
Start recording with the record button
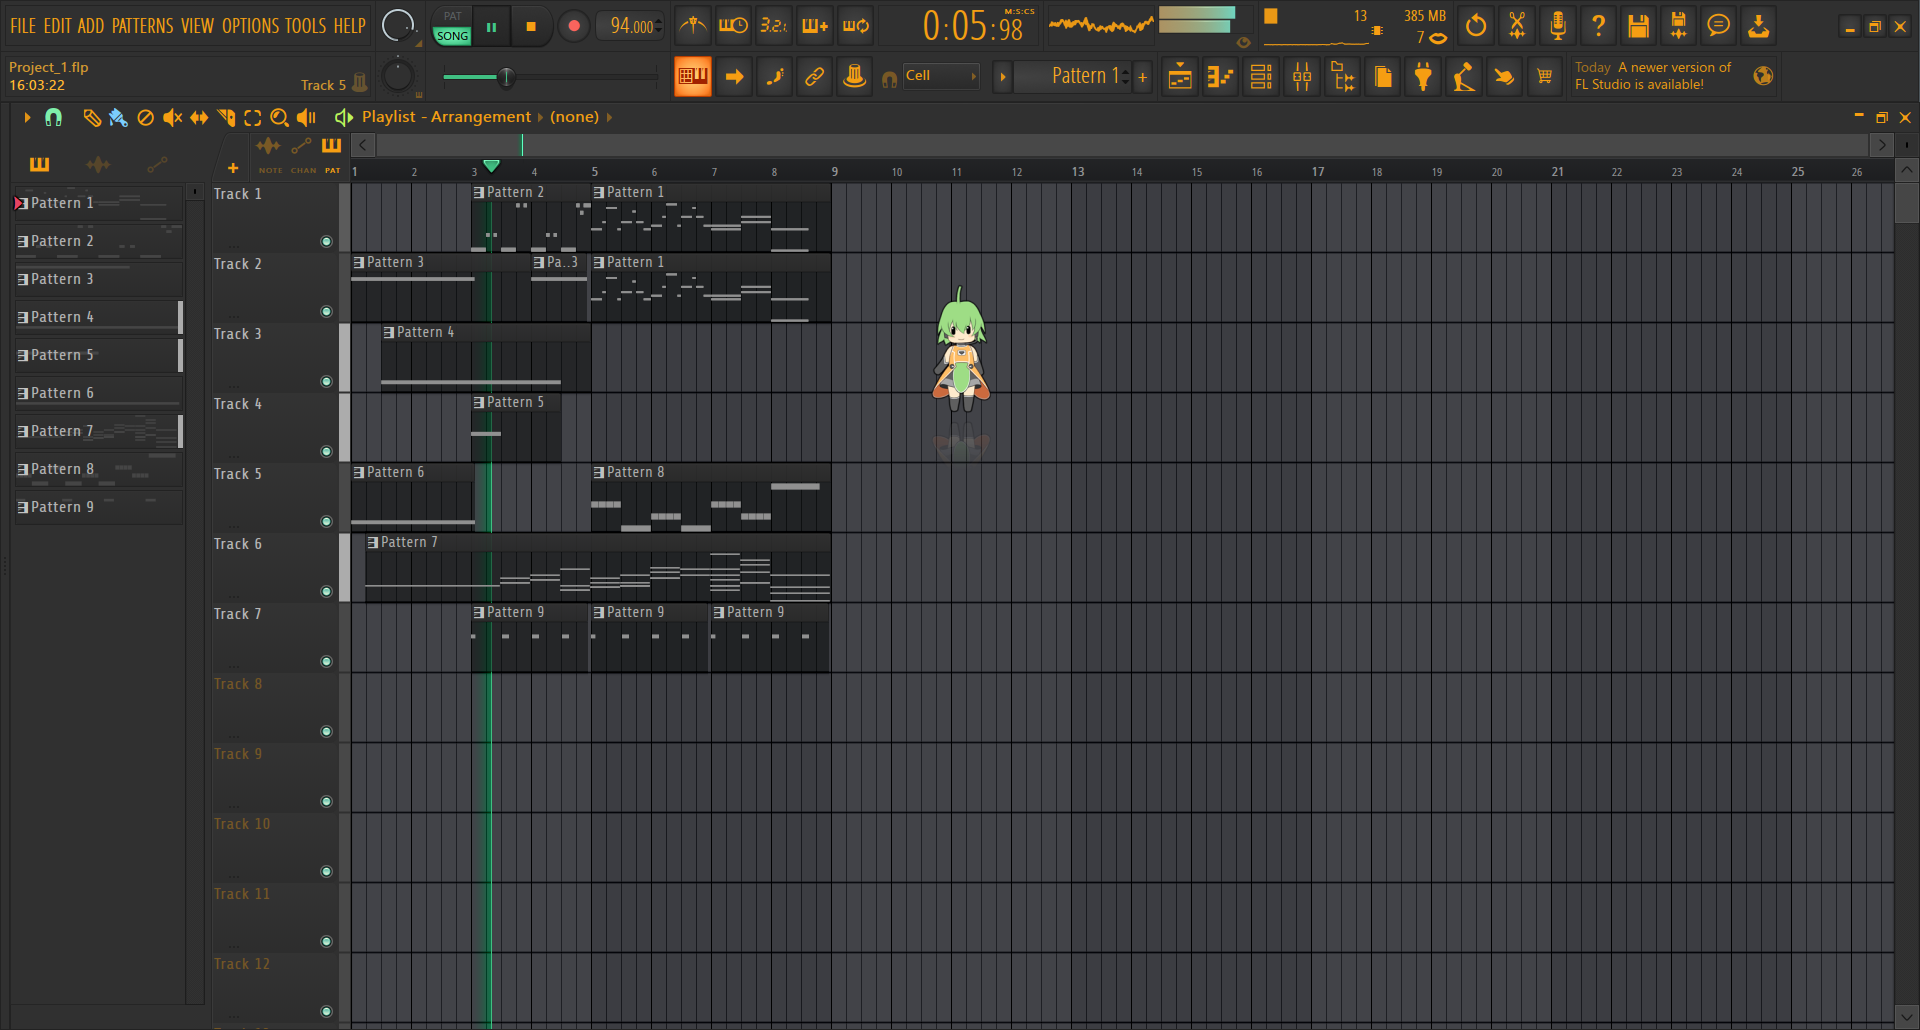point(573,27)
